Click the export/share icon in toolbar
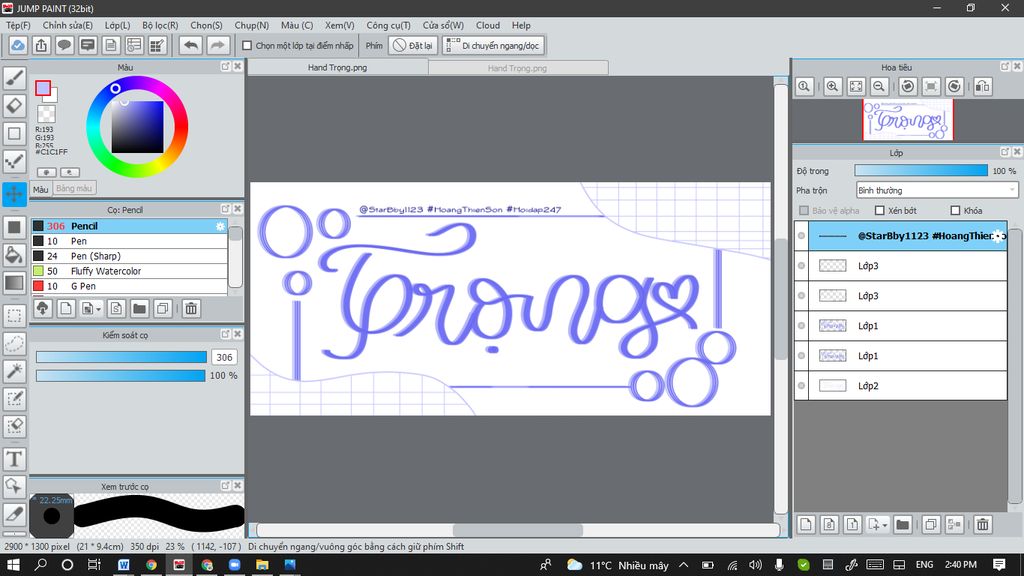The image size is (1024, 576). coord(41,46)
